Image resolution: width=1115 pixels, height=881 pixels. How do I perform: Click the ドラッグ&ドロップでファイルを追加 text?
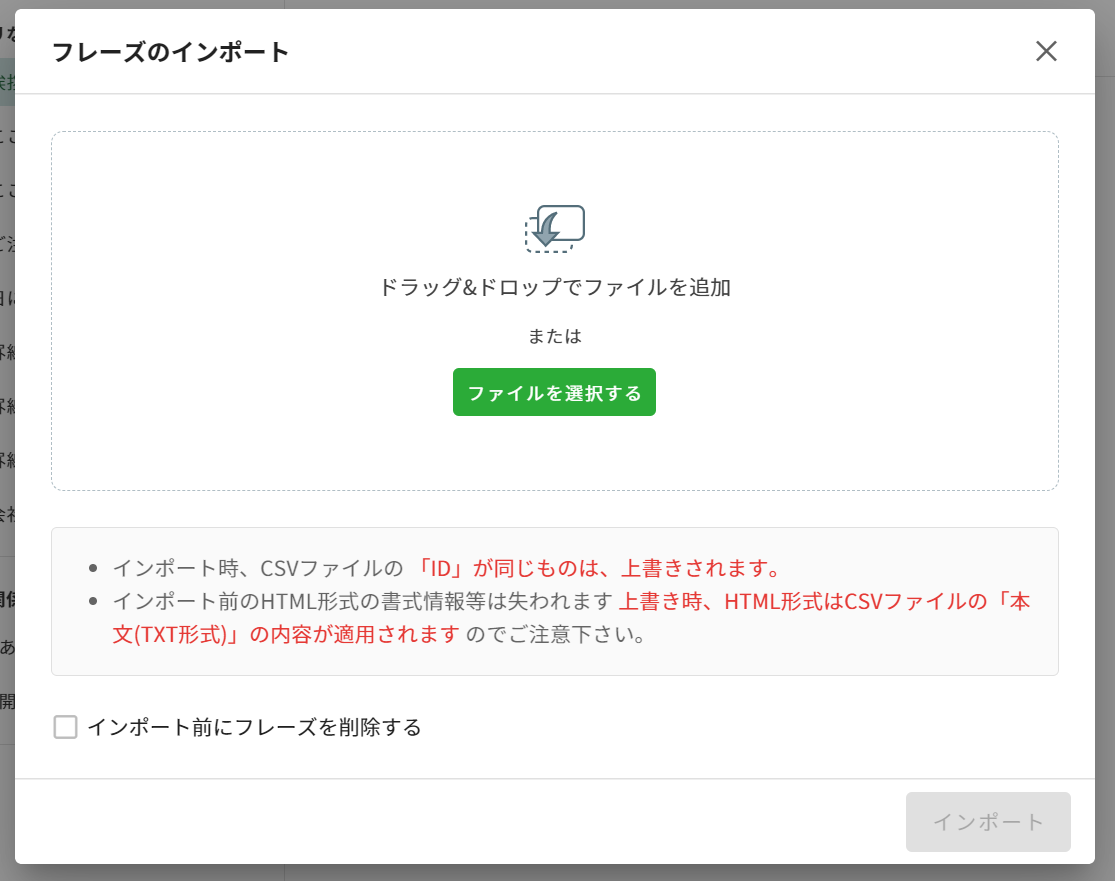555,288
